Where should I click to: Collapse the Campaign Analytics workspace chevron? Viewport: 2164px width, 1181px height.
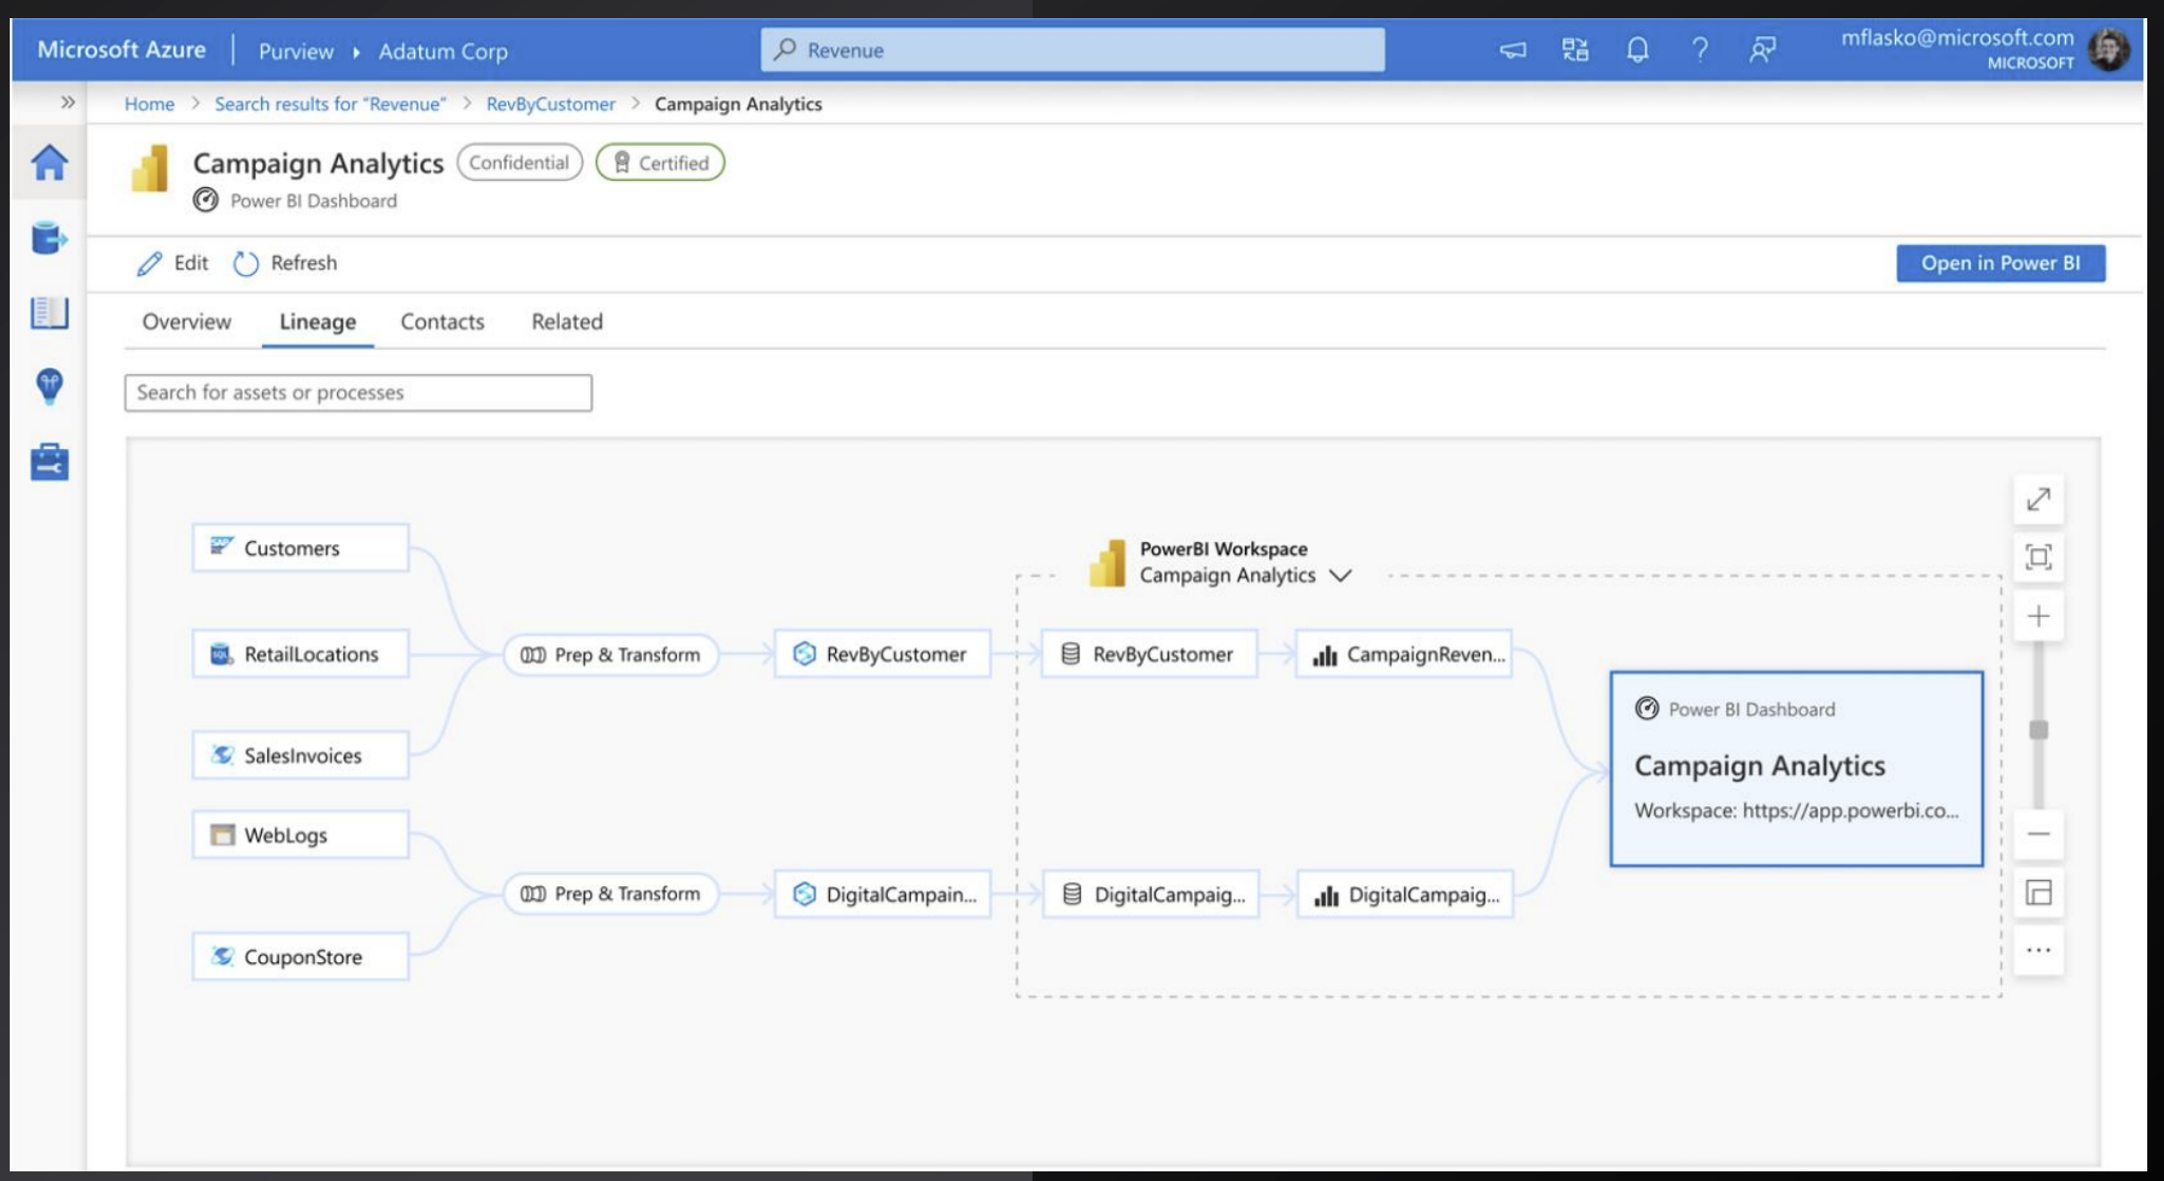tap(1340, 576)
